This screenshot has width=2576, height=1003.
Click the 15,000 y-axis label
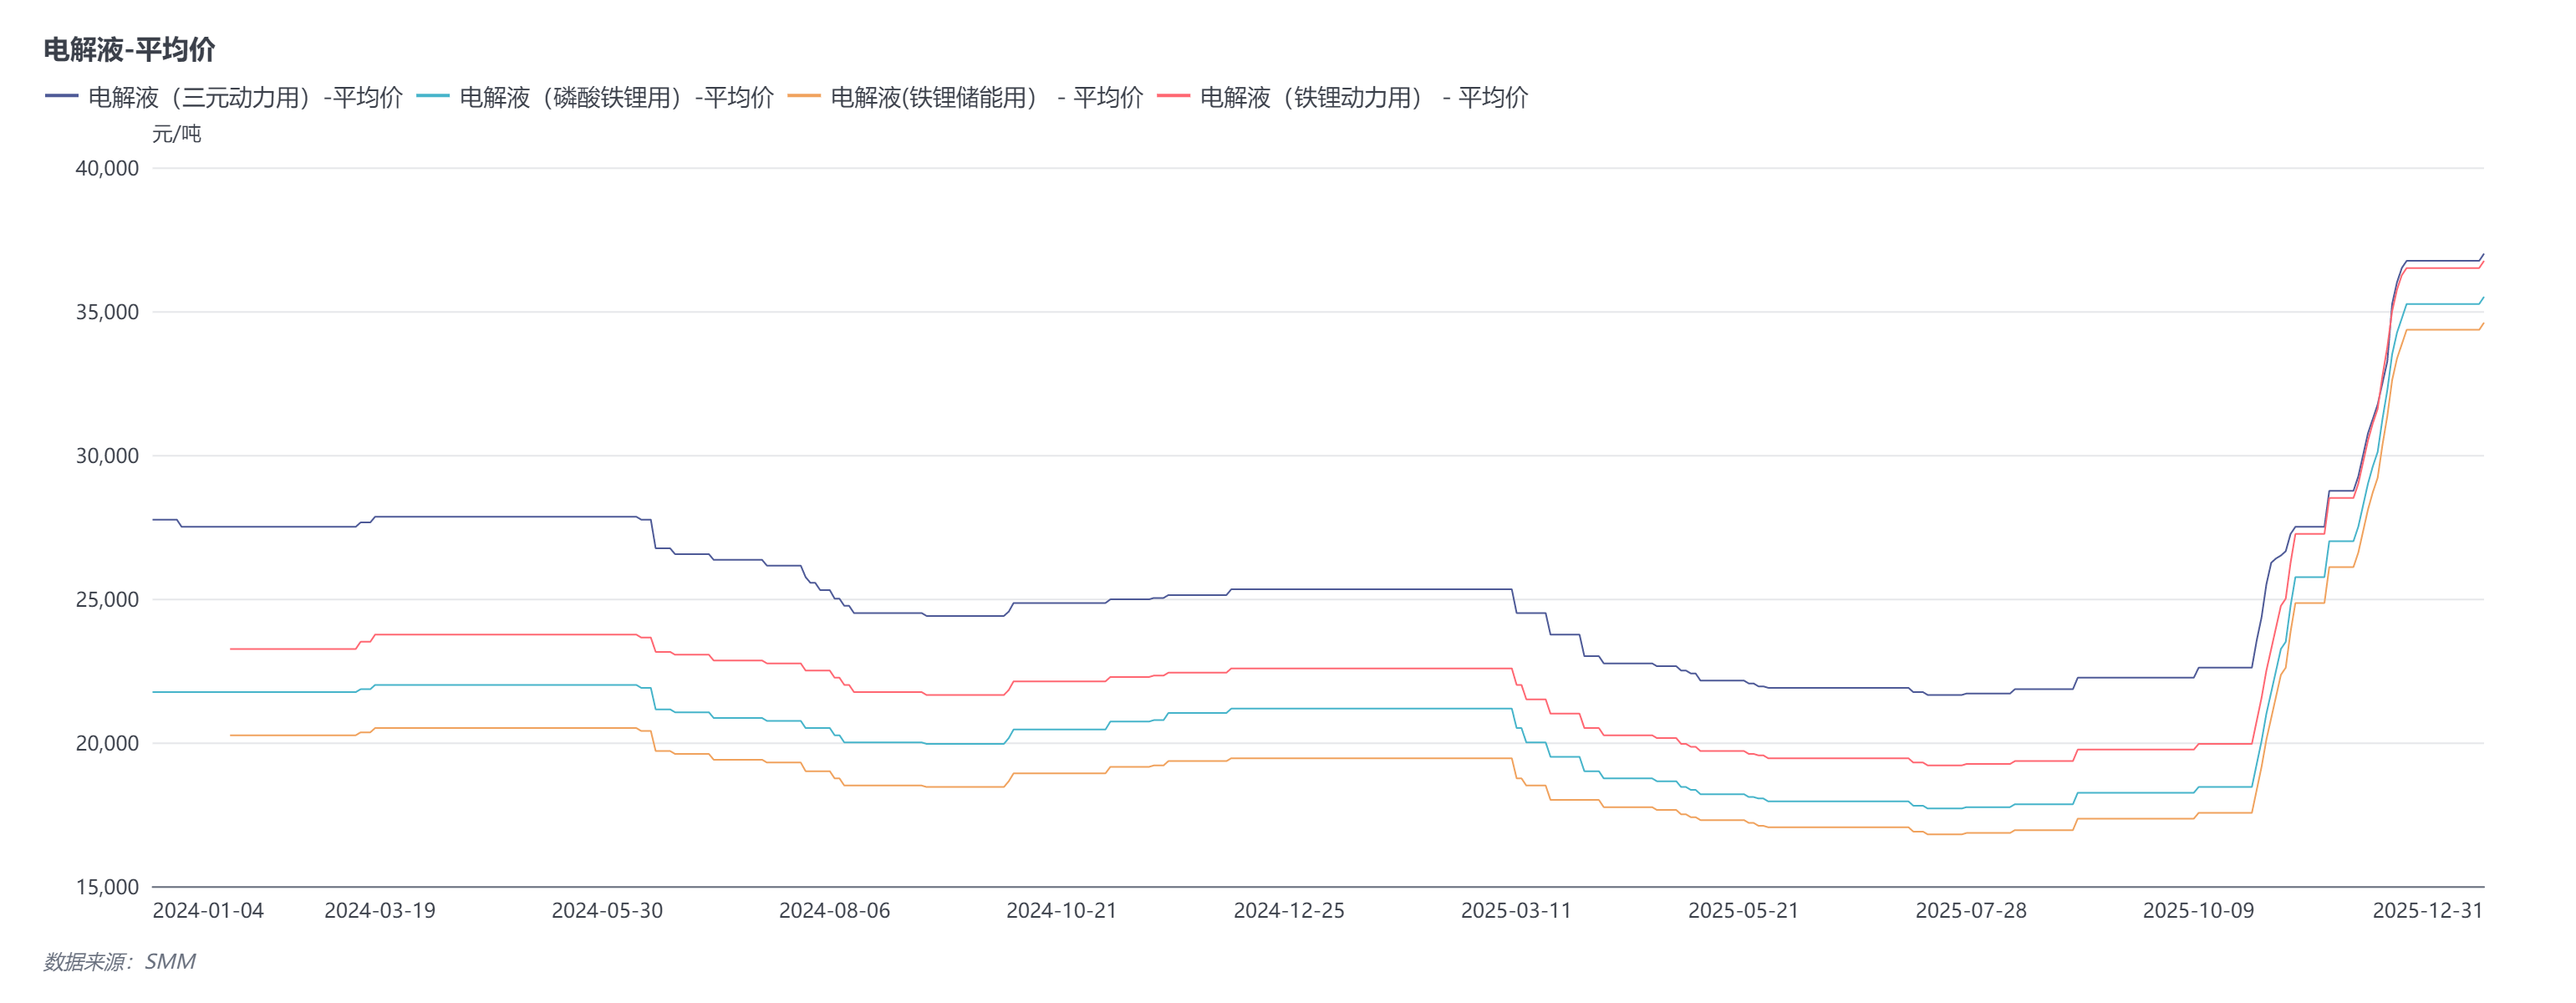pos(107,887)
